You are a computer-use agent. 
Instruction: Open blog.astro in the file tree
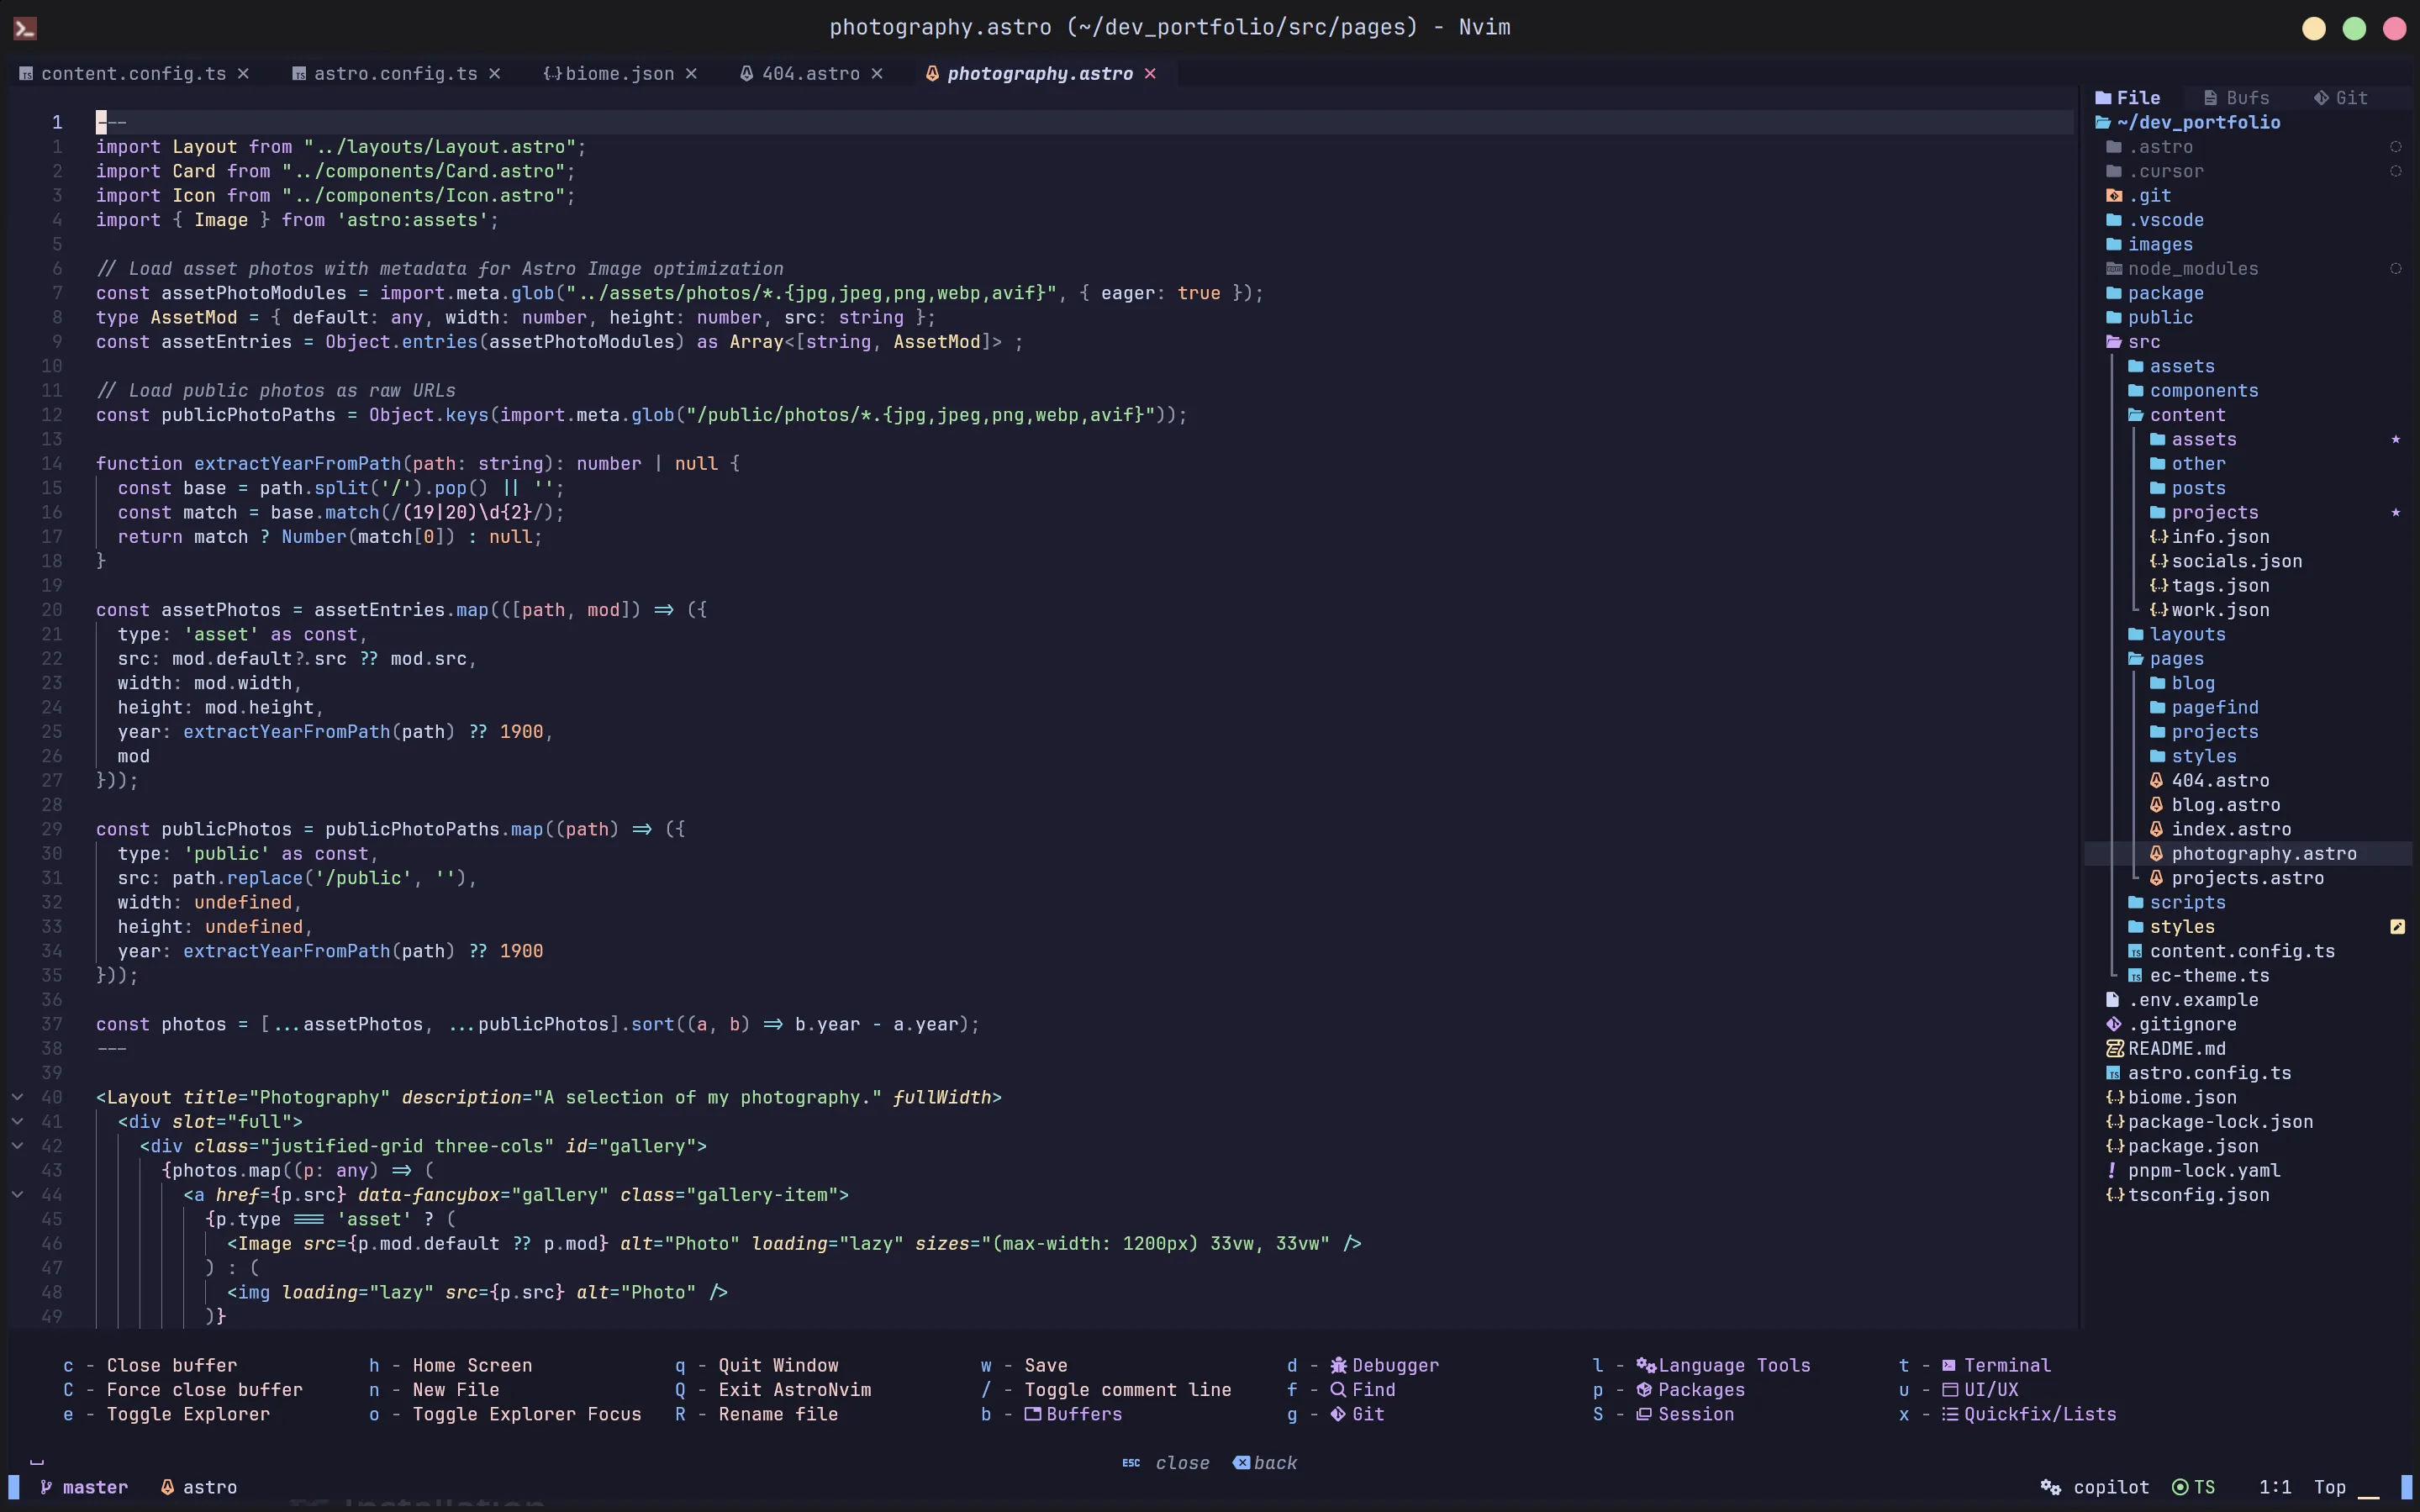(2215, 805)
